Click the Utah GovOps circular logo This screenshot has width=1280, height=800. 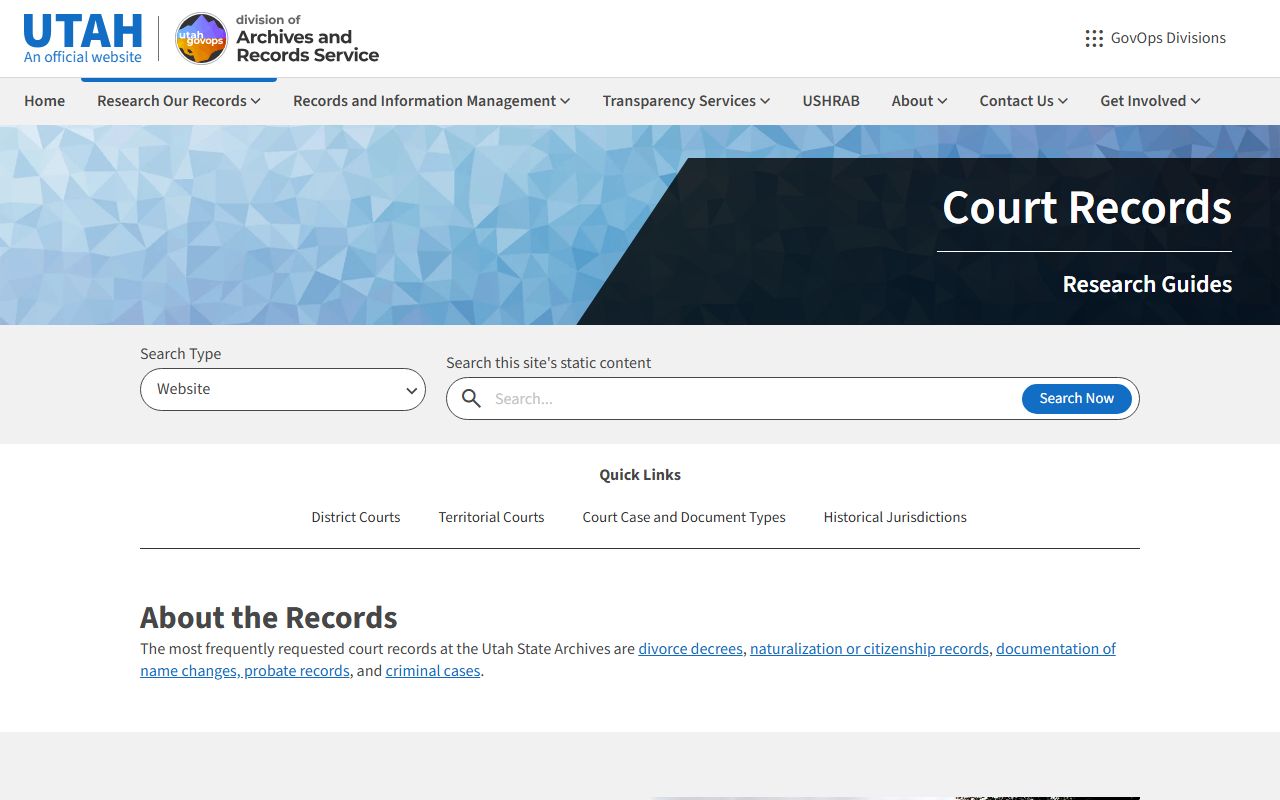(201, 39)
